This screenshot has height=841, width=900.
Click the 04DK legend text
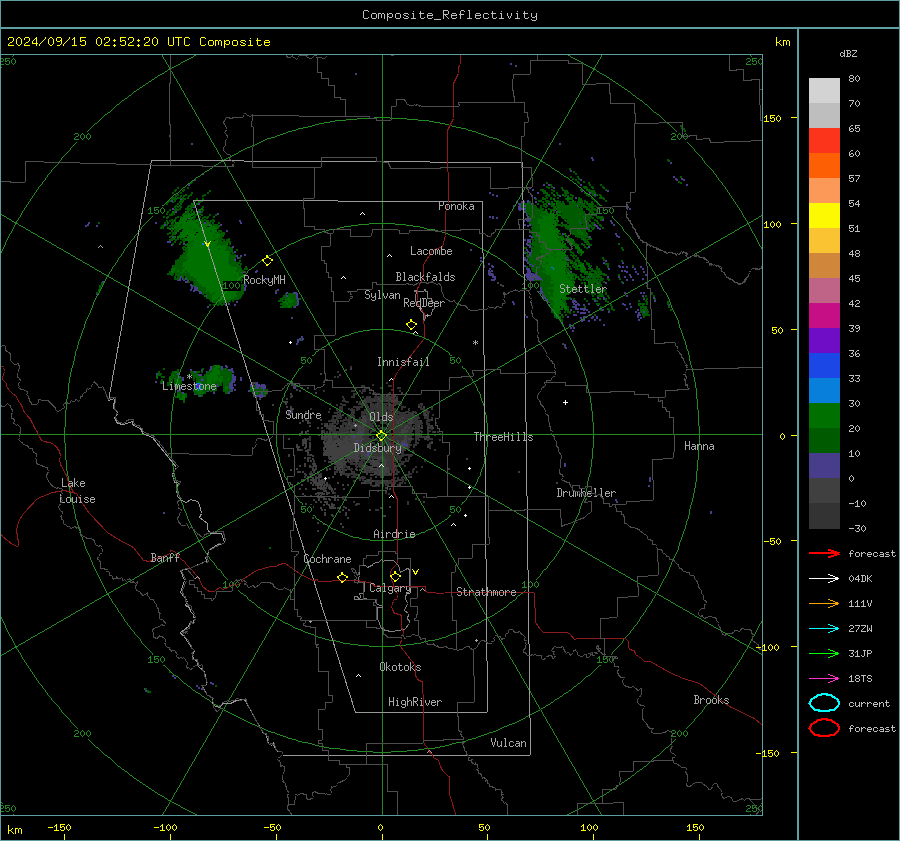point(860,579)
